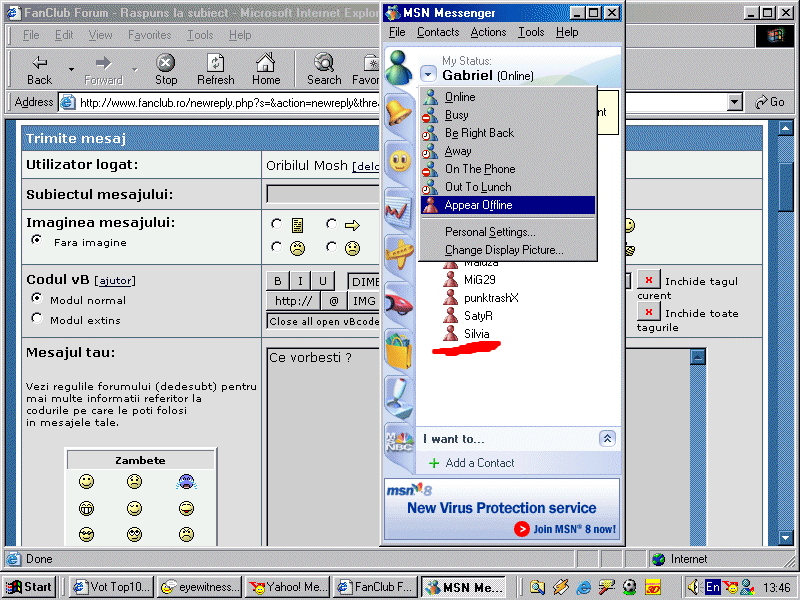Click Add a Contact link
This screenshot has height=600, width=800.
pyautogui.click(x=479, y=463)
